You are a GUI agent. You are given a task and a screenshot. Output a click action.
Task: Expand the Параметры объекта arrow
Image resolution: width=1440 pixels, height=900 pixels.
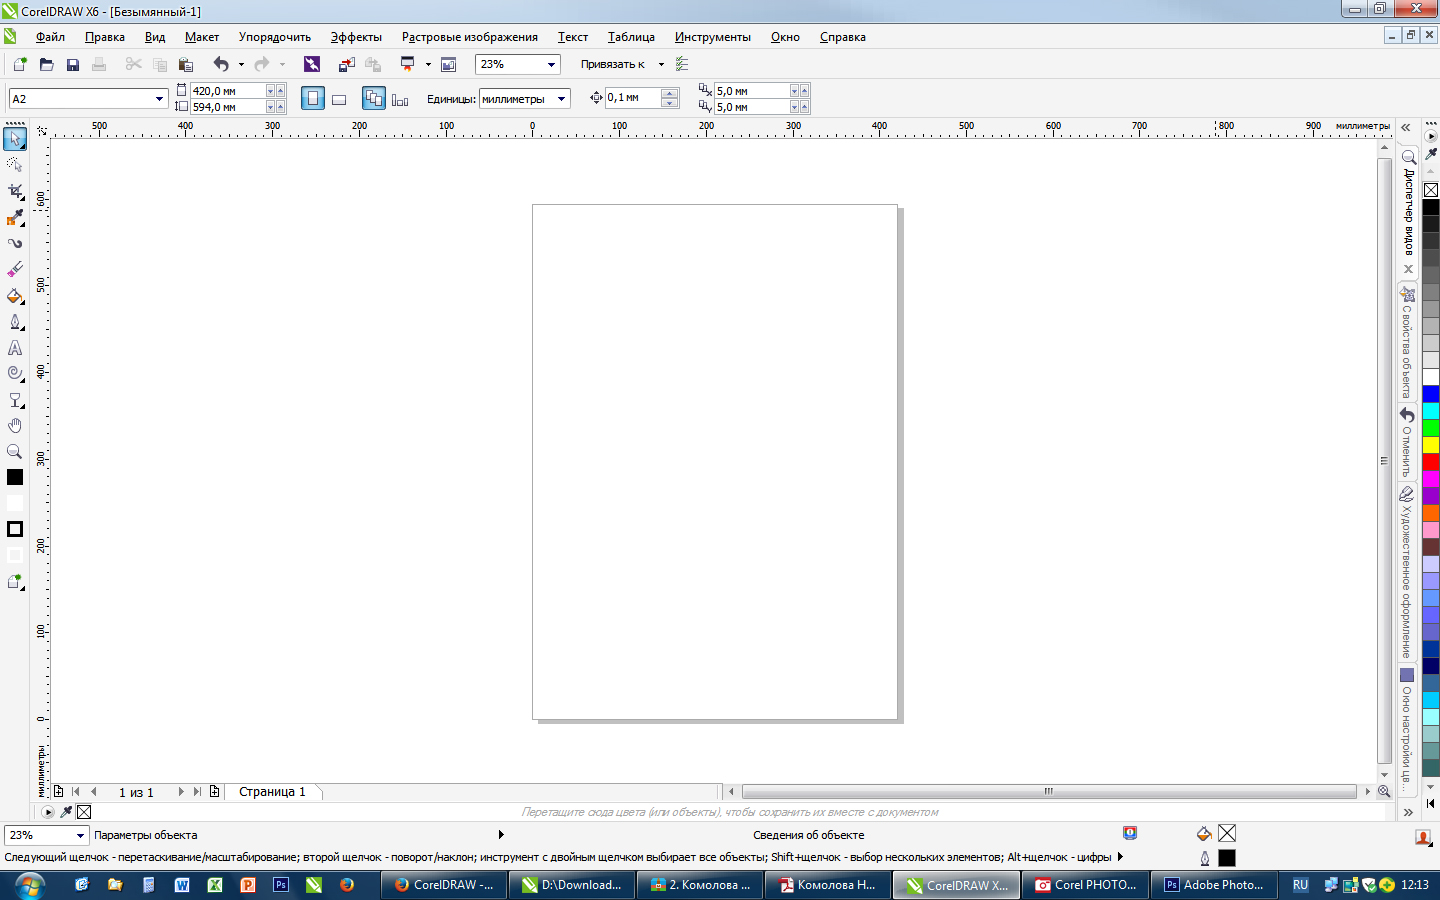[x=501, y=835]
